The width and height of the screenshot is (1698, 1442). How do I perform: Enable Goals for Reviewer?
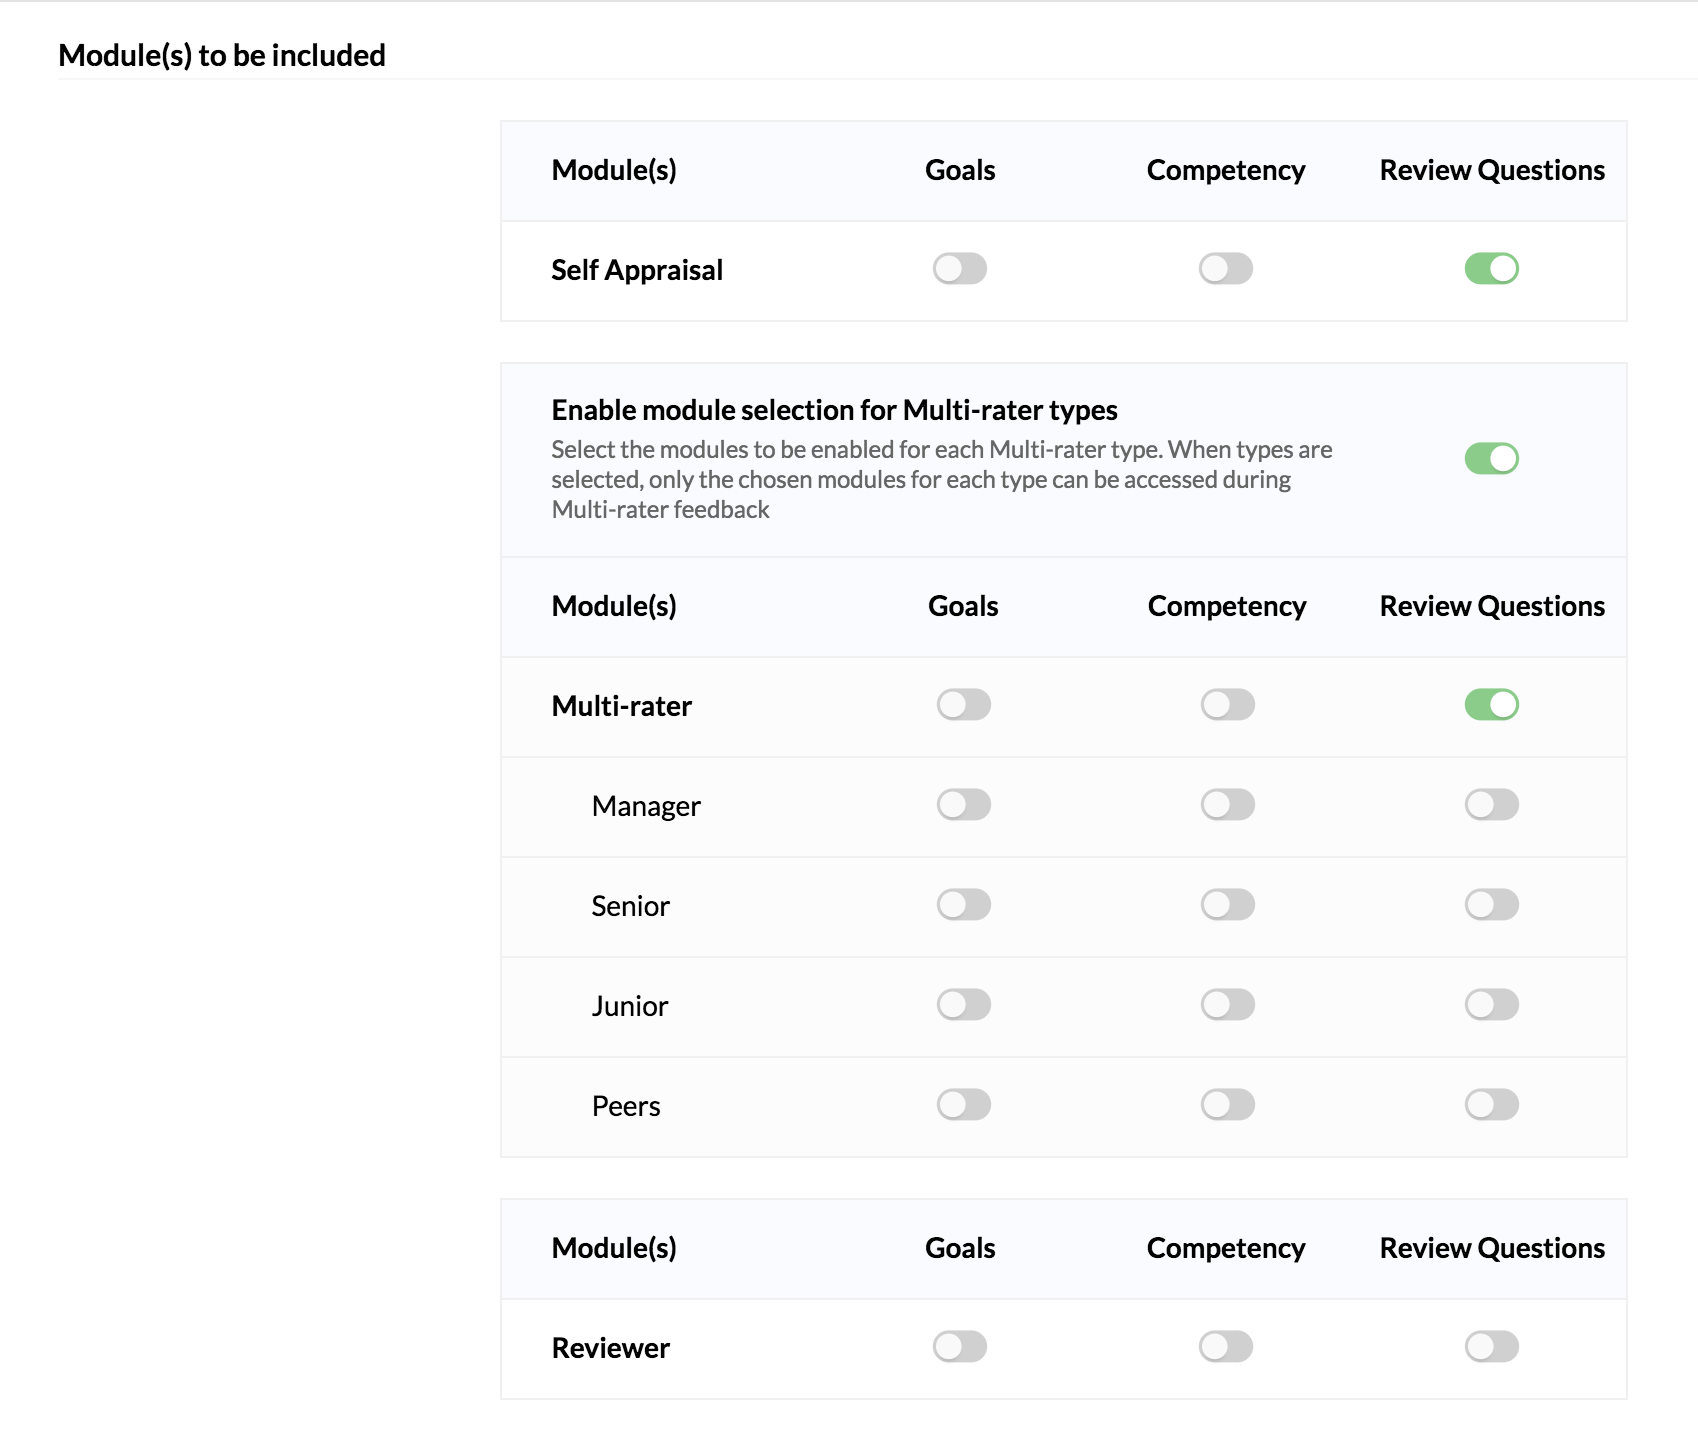point(960,1347)
